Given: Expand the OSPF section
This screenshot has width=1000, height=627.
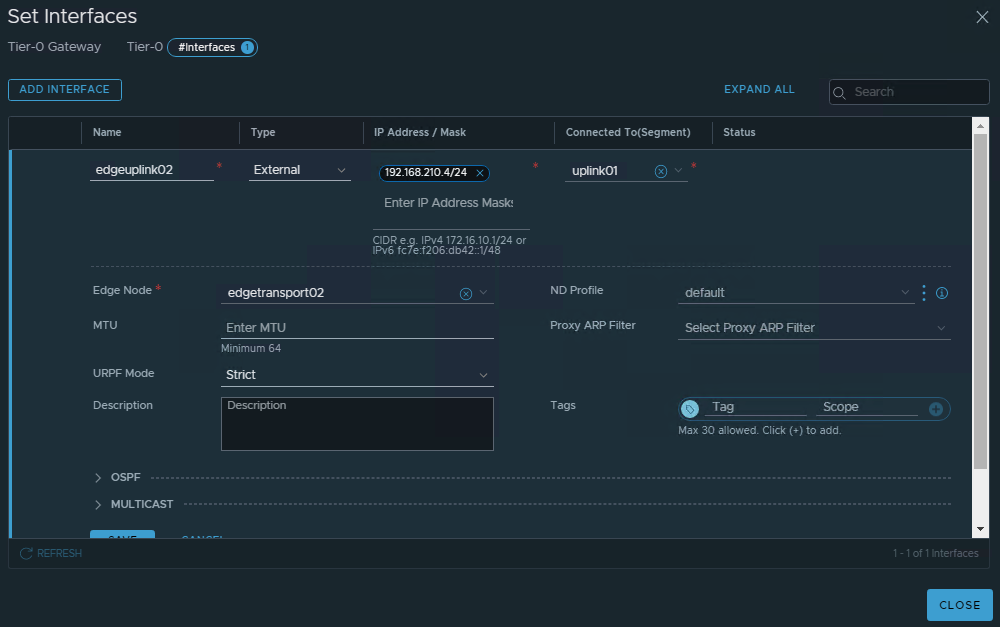Looking at the screenshot, I should [x=99, y=478].
